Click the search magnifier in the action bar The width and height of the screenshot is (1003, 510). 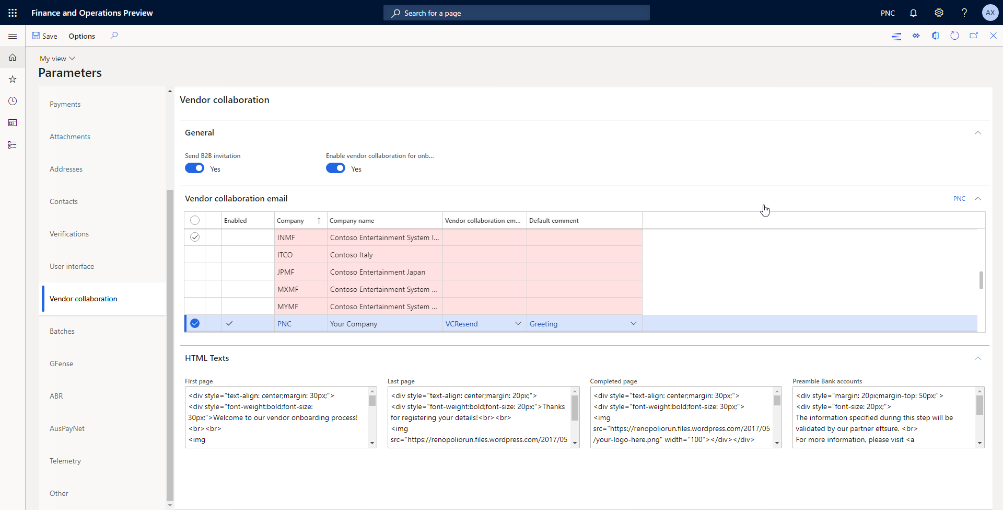pos(114,36)
